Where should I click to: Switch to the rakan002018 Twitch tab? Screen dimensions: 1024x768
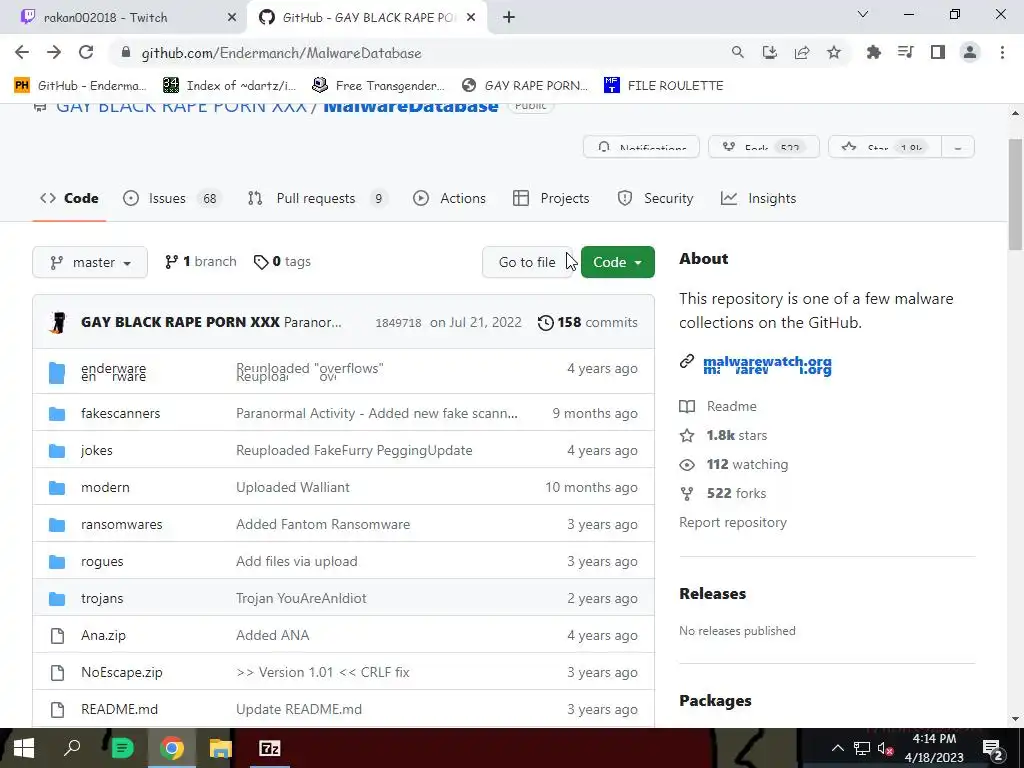[124, 18]
